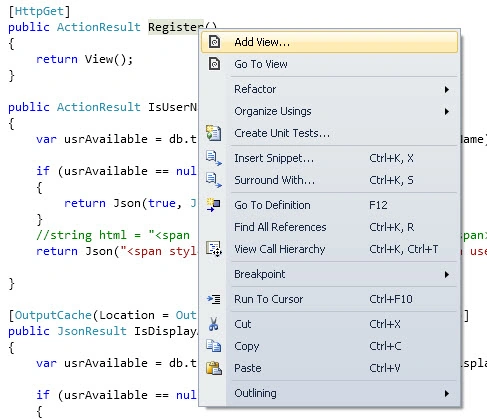This screenshot has width=487, height=419.
Task: Click the HttpGet attribute in code
Action: (x=39, y=11)
